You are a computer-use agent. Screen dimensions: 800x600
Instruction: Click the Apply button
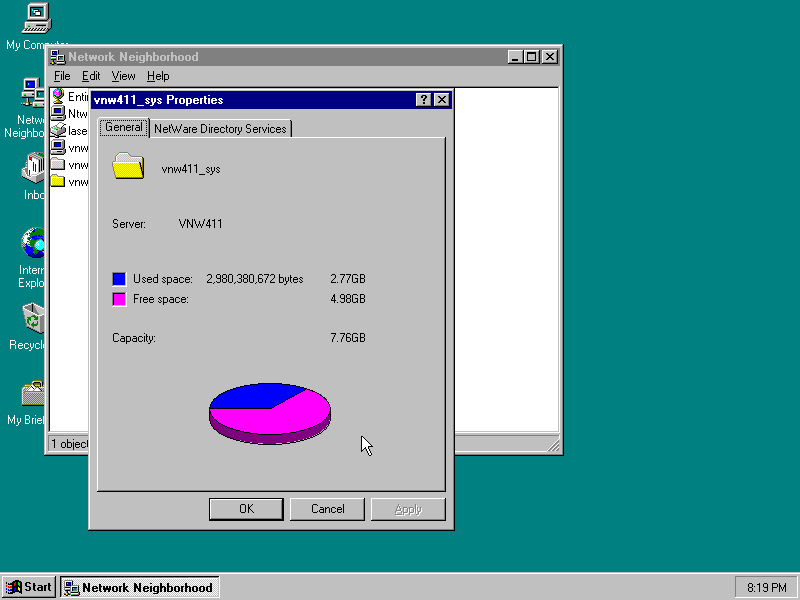(x=408, y=509)
